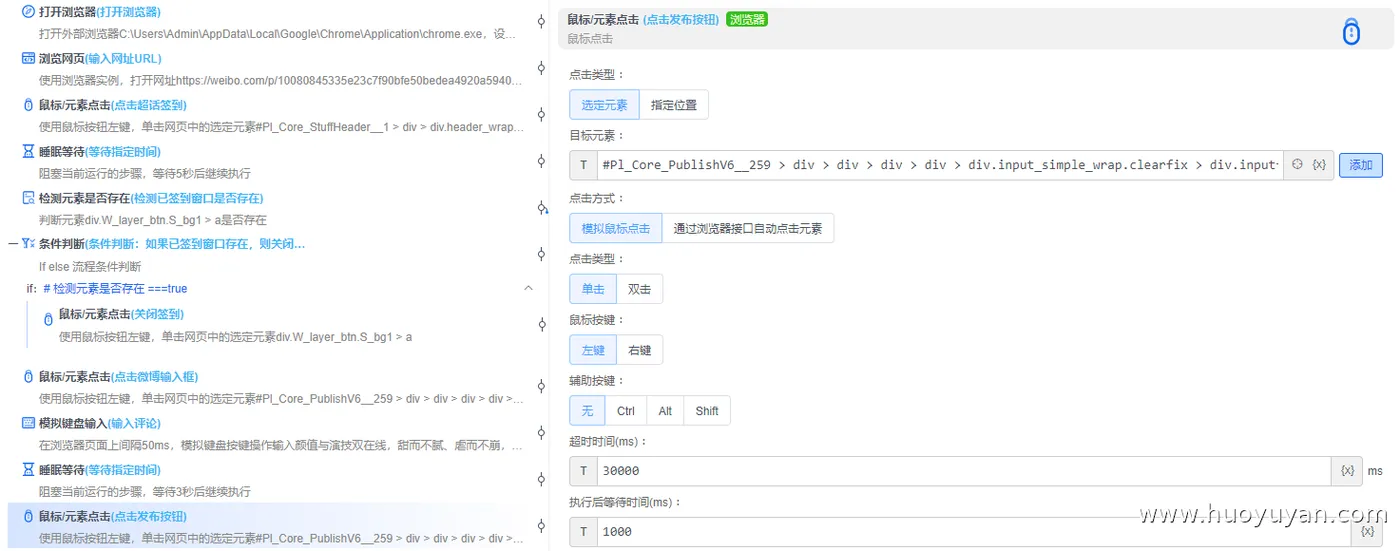Click the 'If else 流程条件判断' description text
This screenshot has width=1400, height=551.
coord(90,267)
